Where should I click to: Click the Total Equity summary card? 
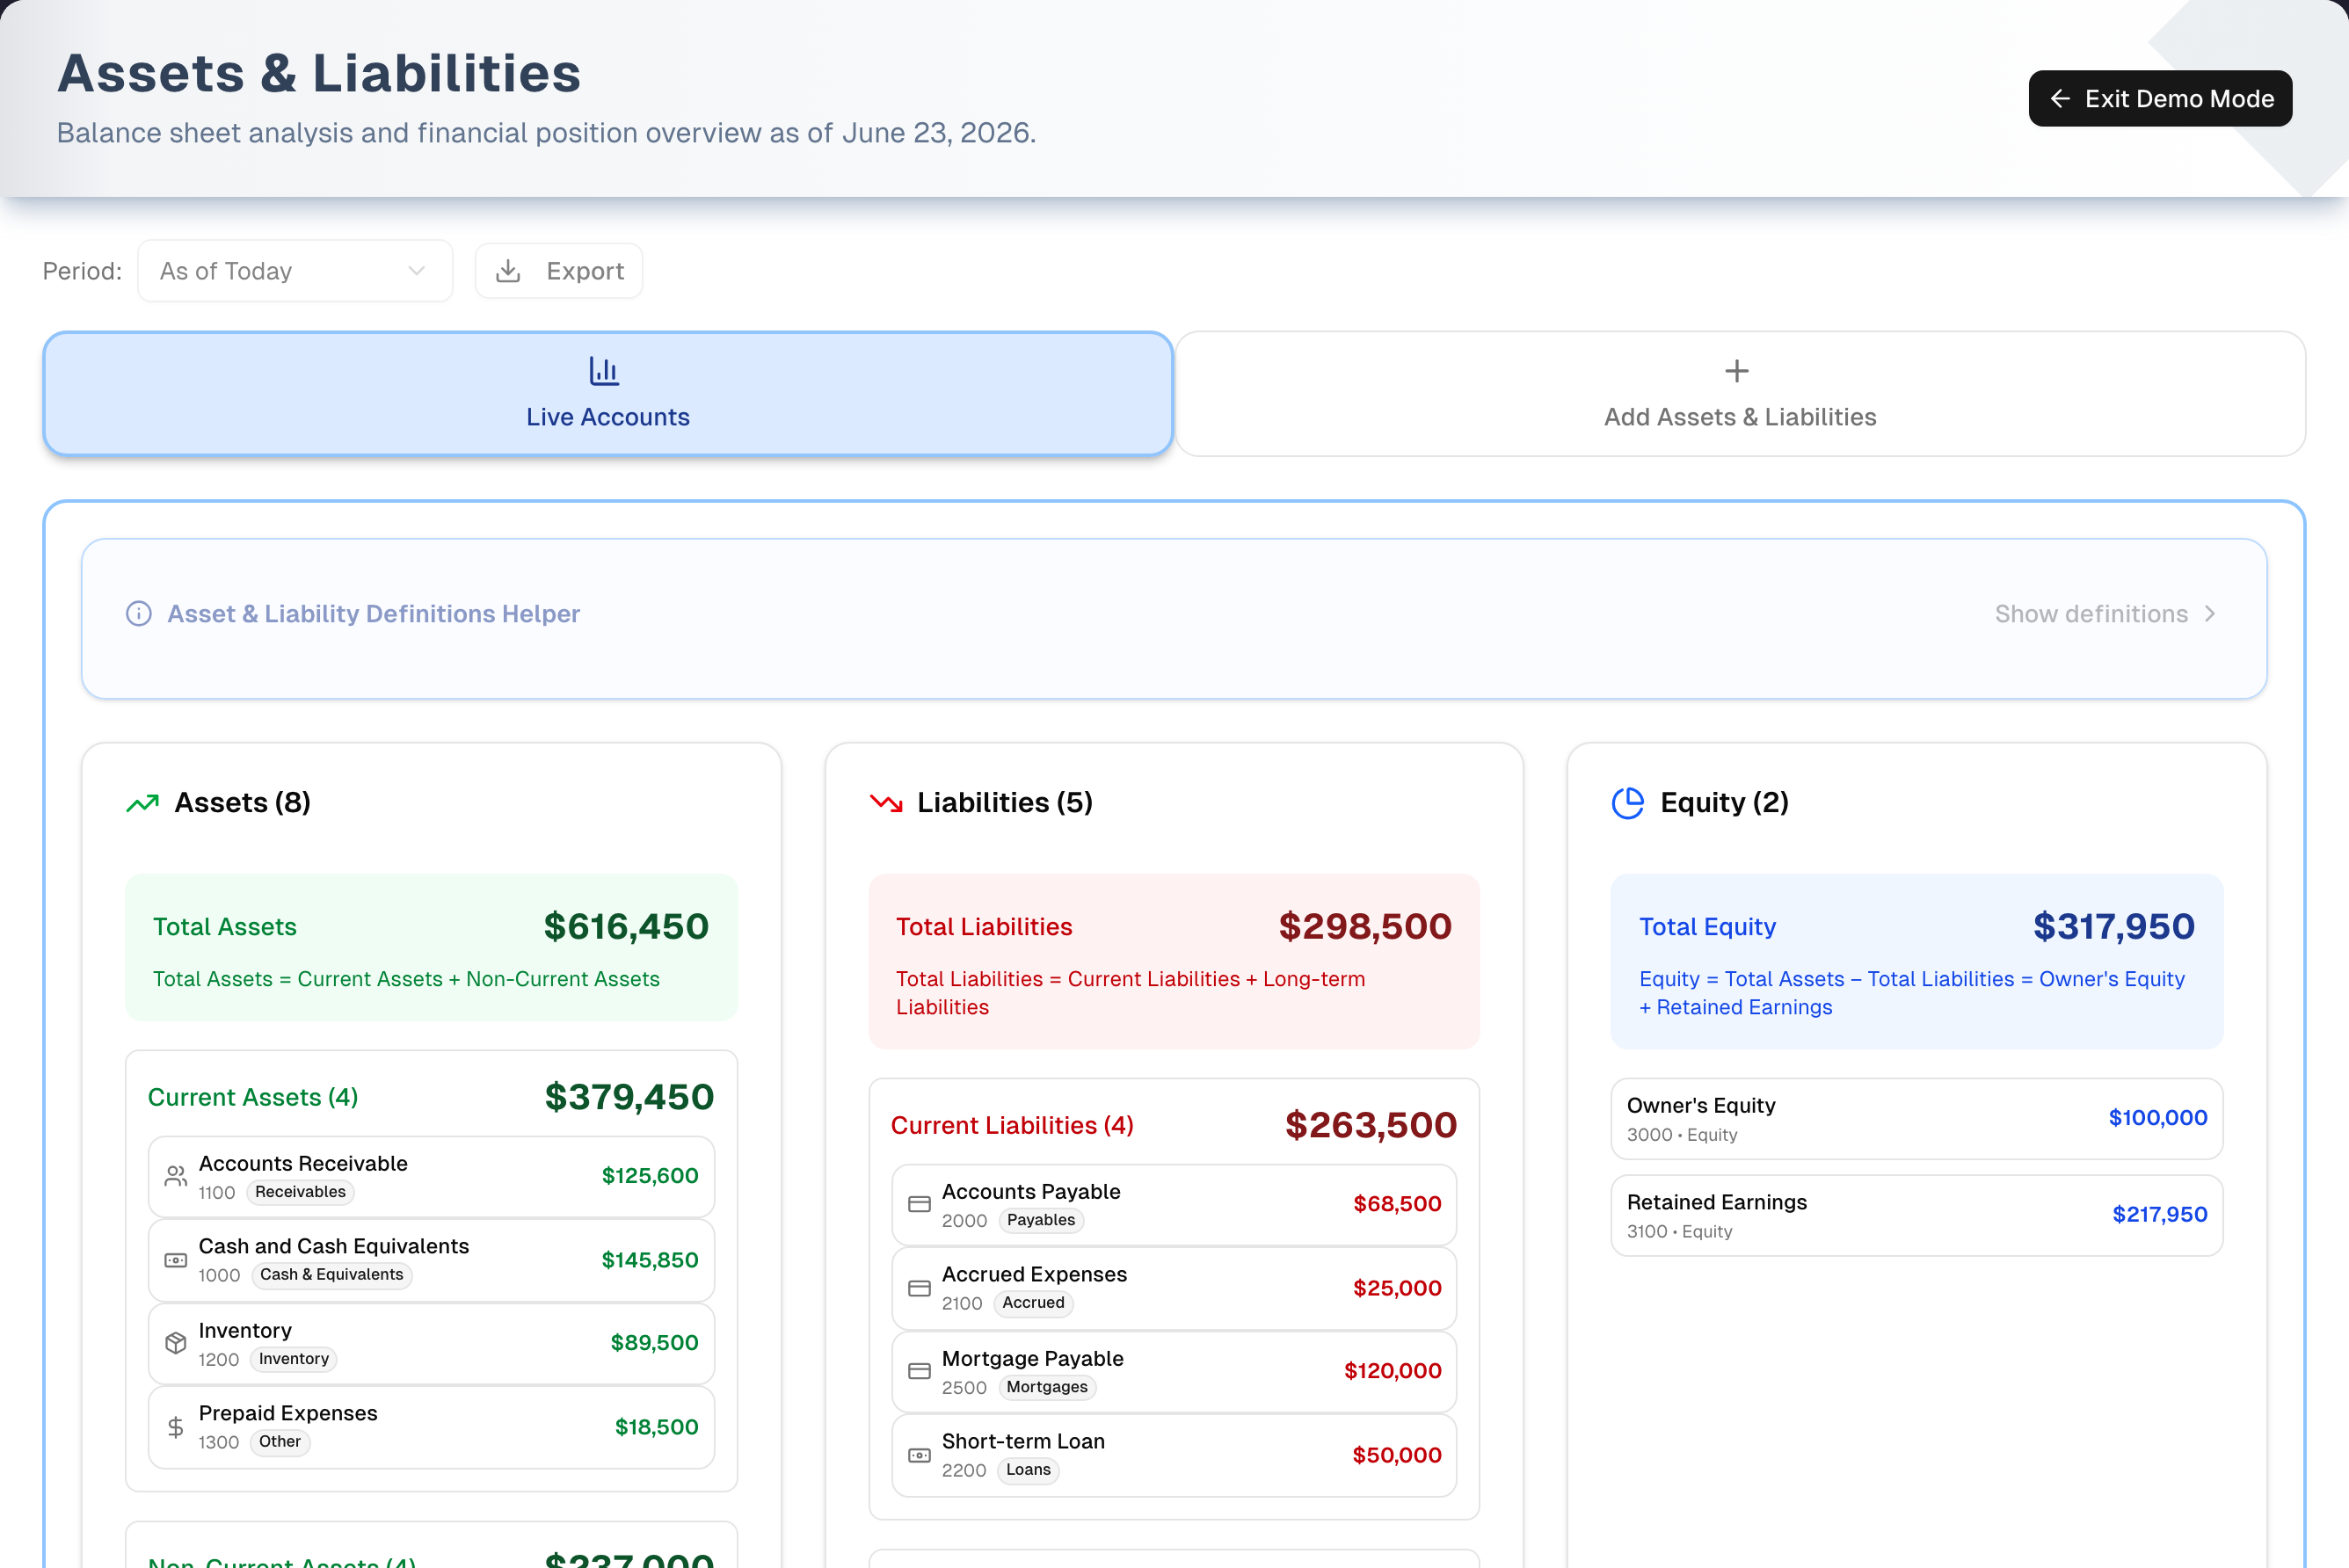pos(1916,961)
